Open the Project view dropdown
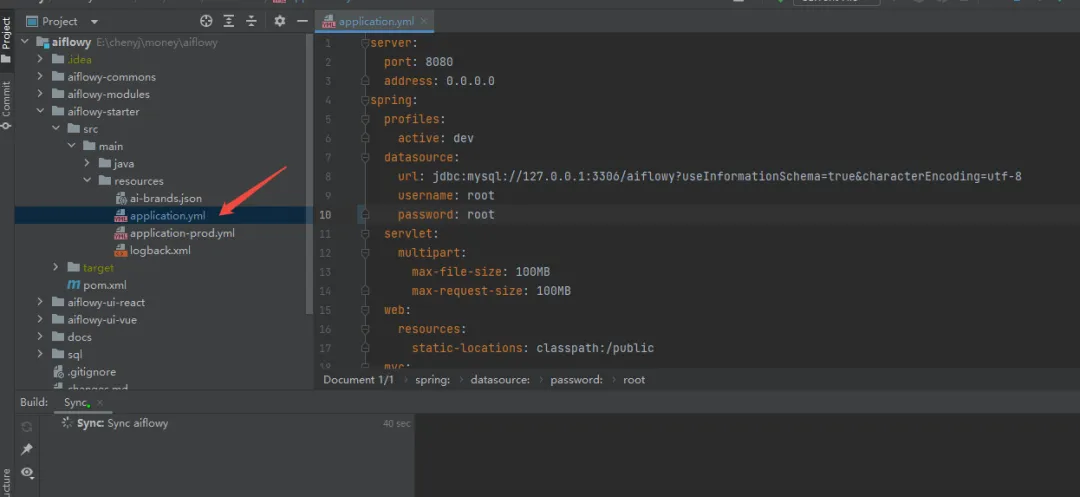This screenshot has height=497, width=1080. coord(94,21)
